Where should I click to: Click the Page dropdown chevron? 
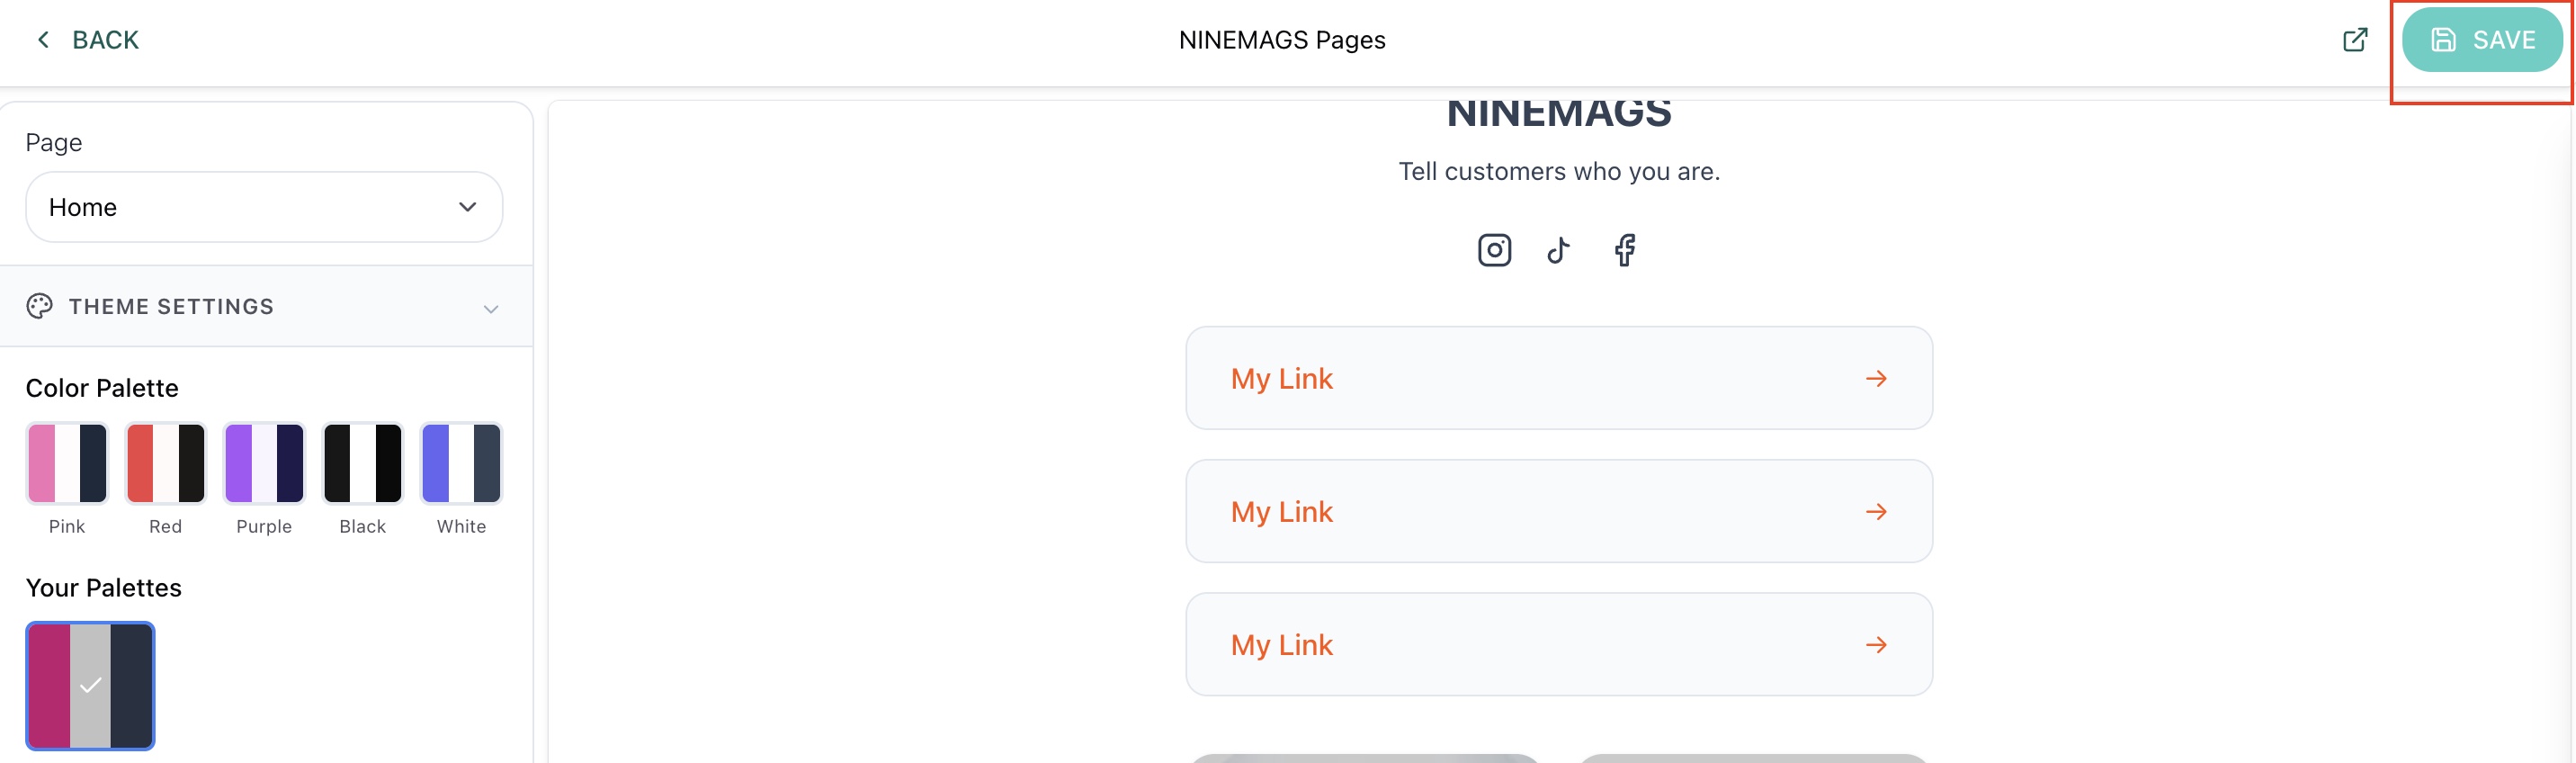pos(467,207)
